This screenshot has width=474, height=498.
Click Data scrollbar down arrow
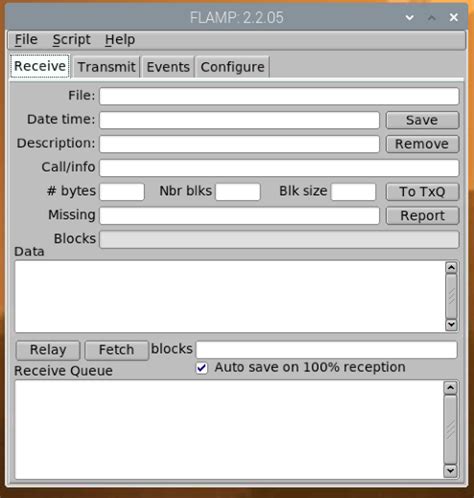point(451,324)
